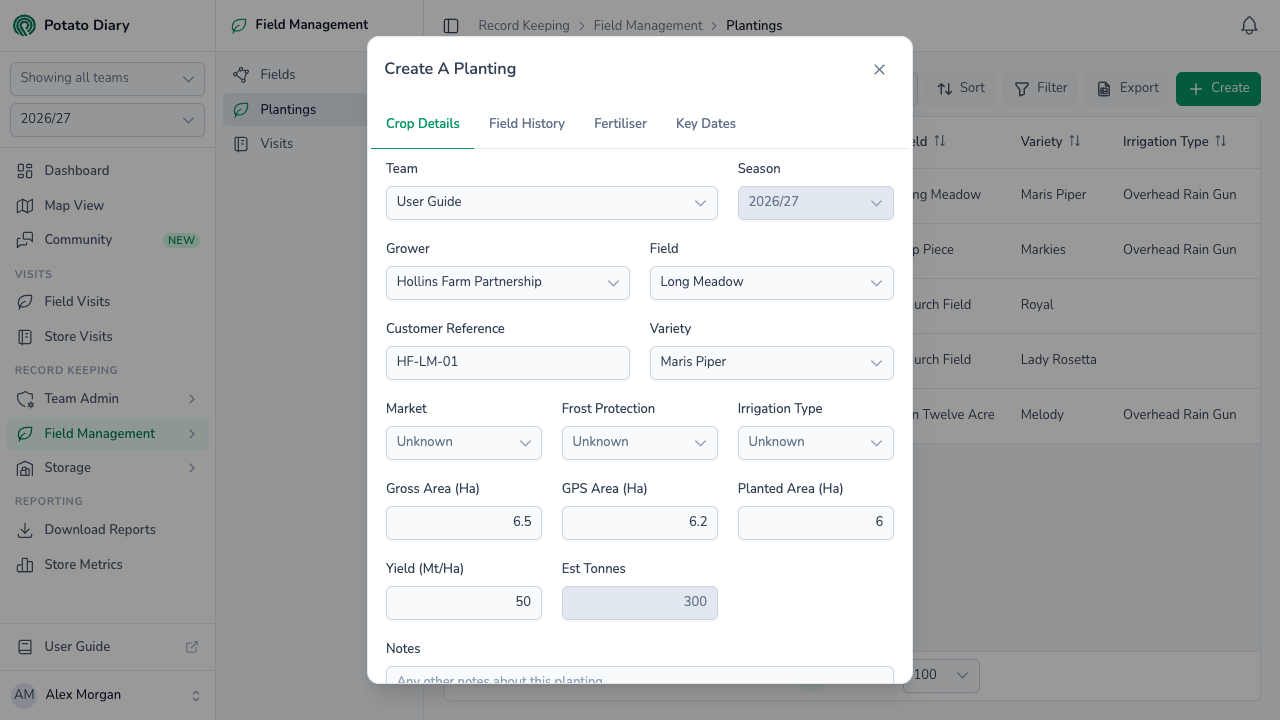Open Storage section in sidebar
The height and width of the screenshot is (720, 1280).
tap(108, 468)
